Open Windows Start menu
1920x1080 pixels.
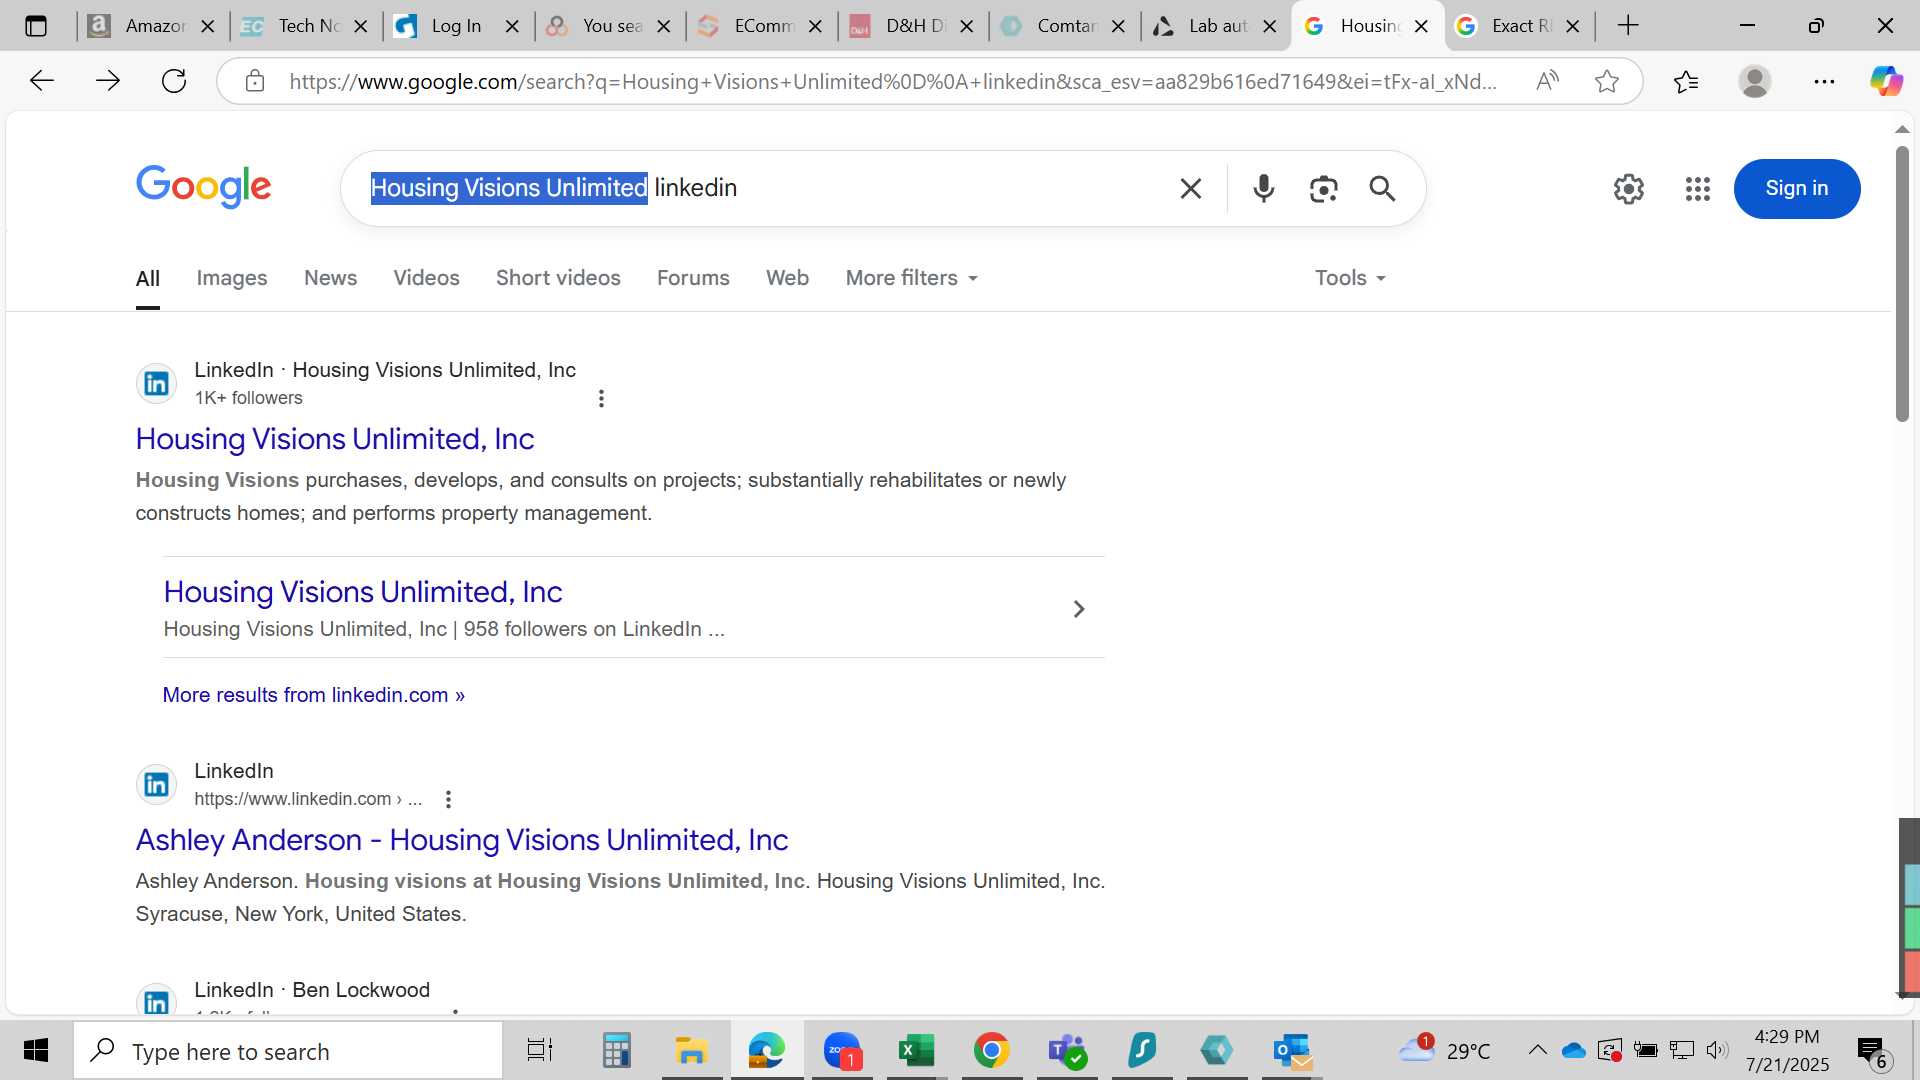[x=36, y=1050]
